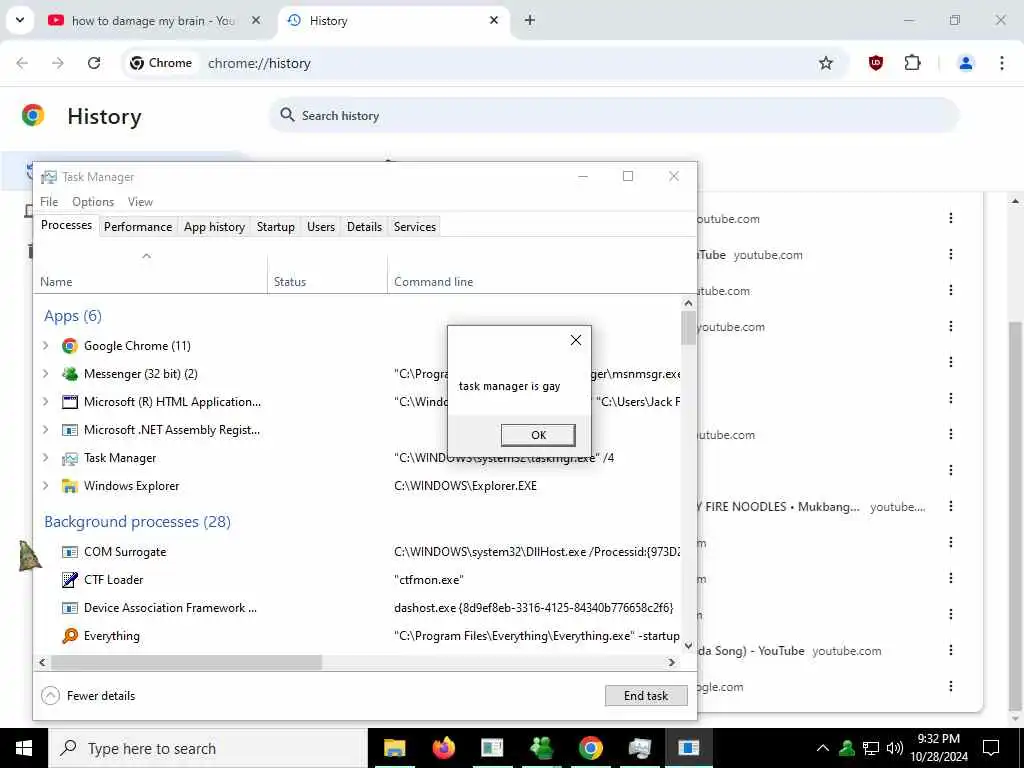Open the notification center icon

coord(991,748)
